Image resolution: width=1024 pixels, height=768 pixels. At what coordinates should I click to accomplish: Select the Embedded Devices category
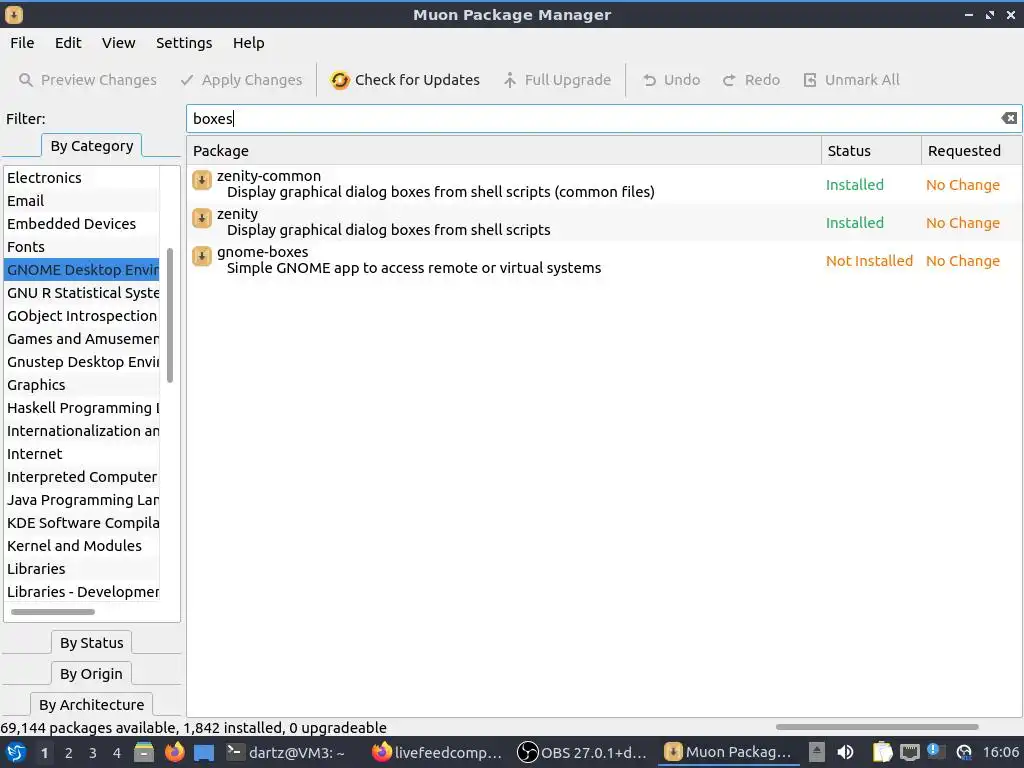[82, 223]
